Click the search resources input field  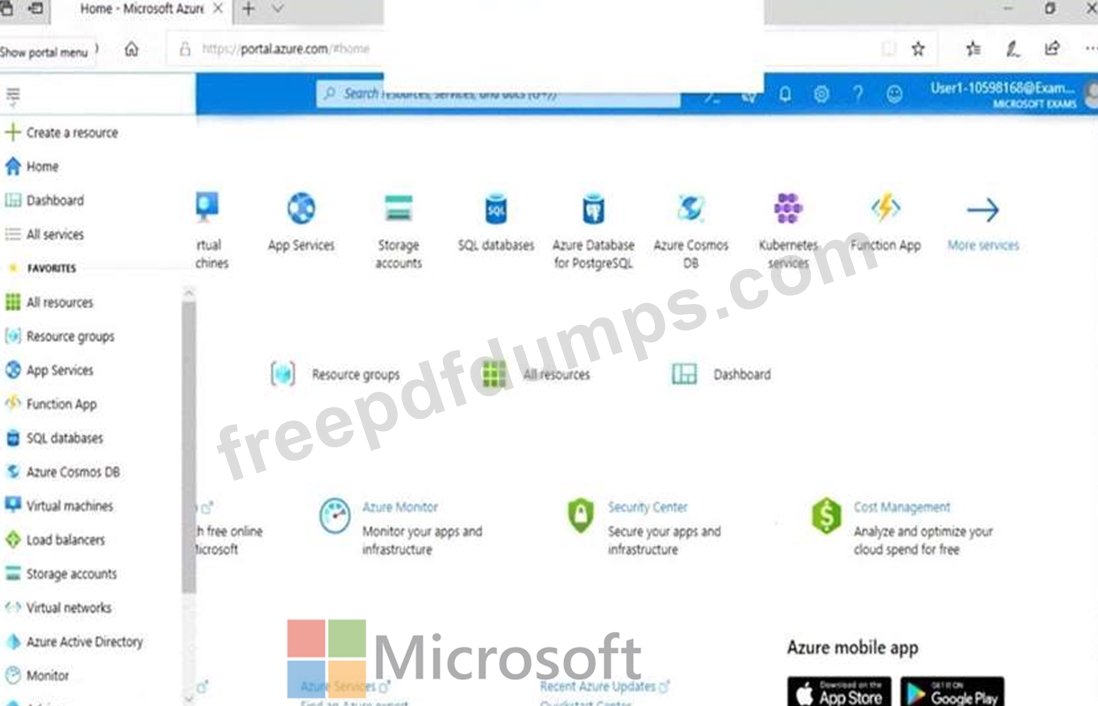point(499,94)
